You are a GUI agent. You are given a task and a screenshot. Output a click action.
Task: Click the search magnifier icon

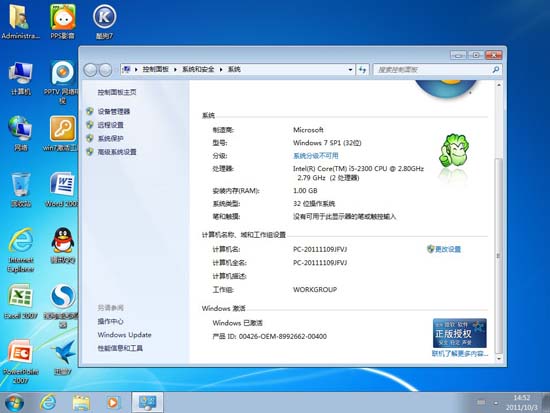pyautogui.click(x=496, y=69)
